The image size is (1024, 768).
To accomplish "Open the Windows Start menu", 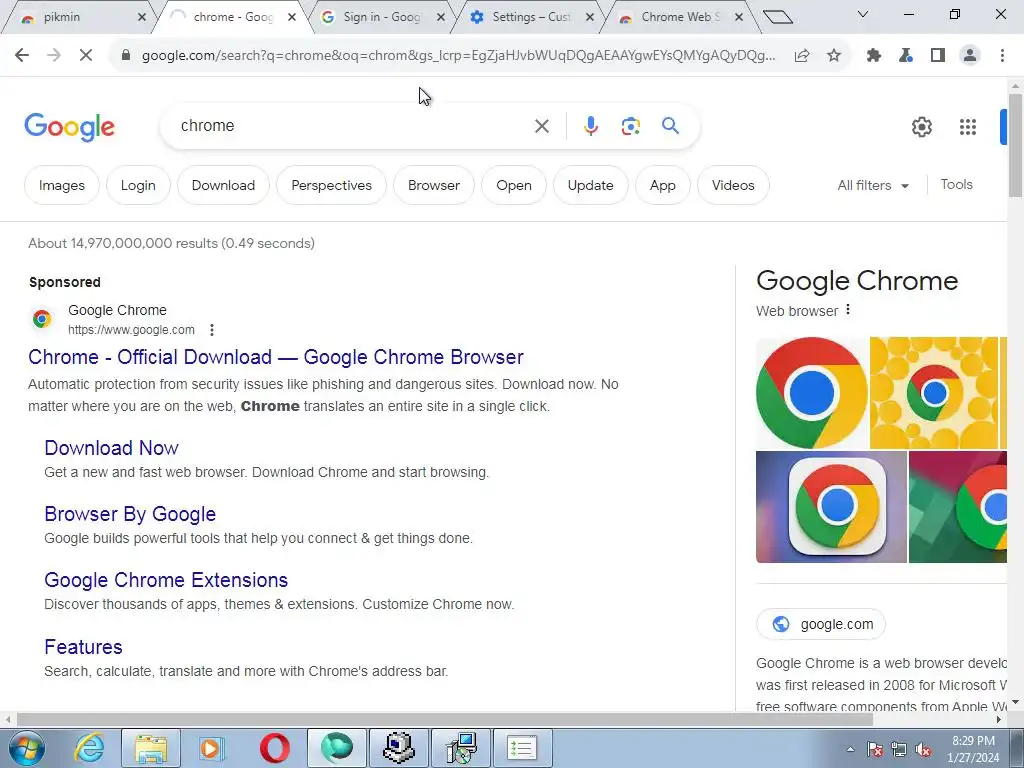I will pos(27,748).
